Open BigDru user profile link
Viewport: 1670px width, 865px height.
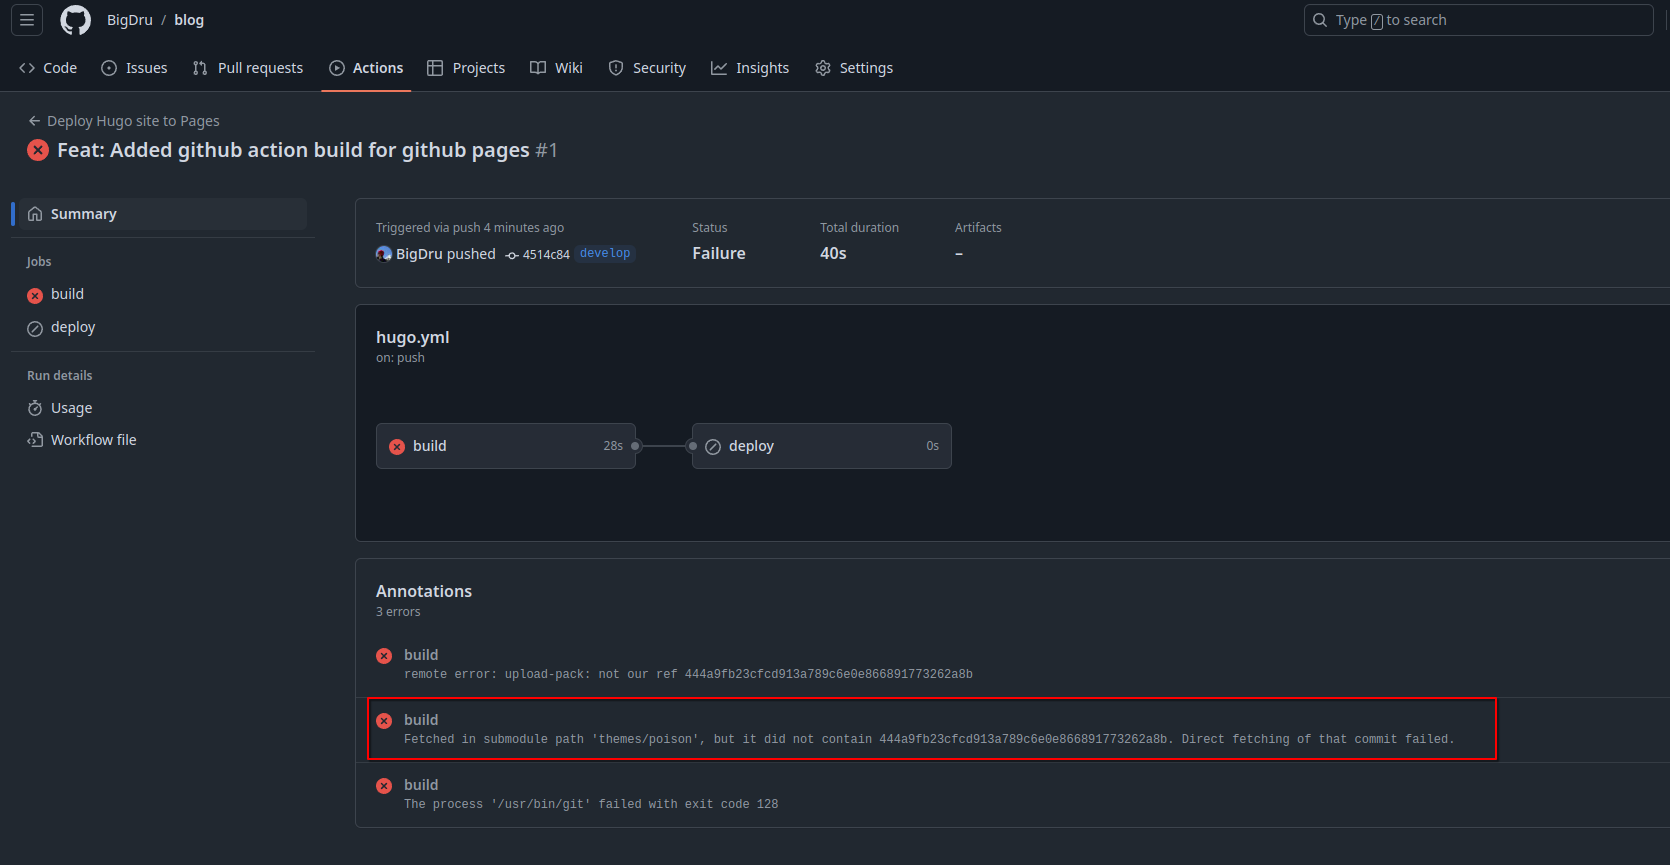pyautogui.click(x=130, y=20)
